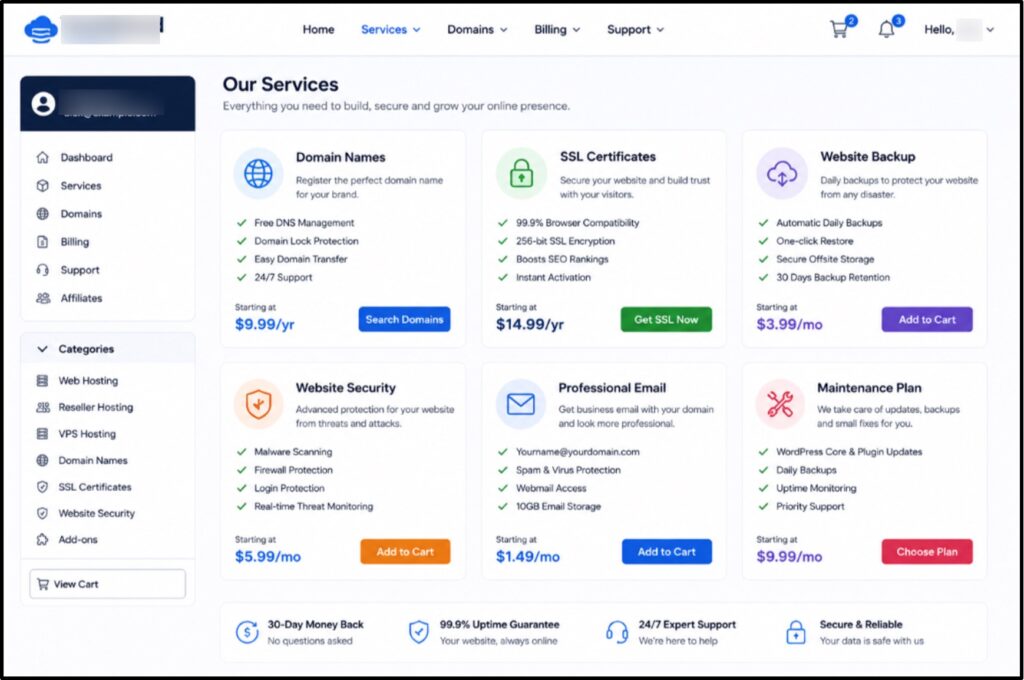The height and width of the screenshot is (680, 1024).
Task: Click the One-click Restore feature text
Action: click(x=814, y=241)
